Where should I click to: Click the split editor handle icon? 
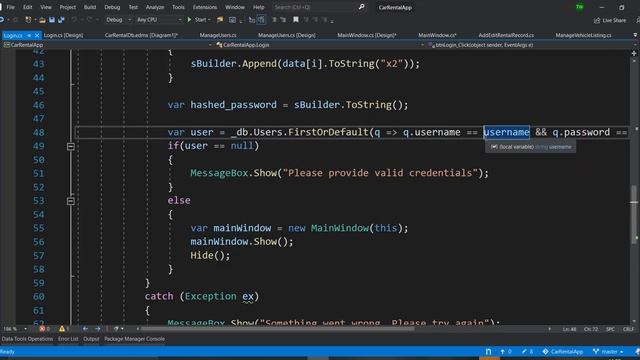coord(634,53)
